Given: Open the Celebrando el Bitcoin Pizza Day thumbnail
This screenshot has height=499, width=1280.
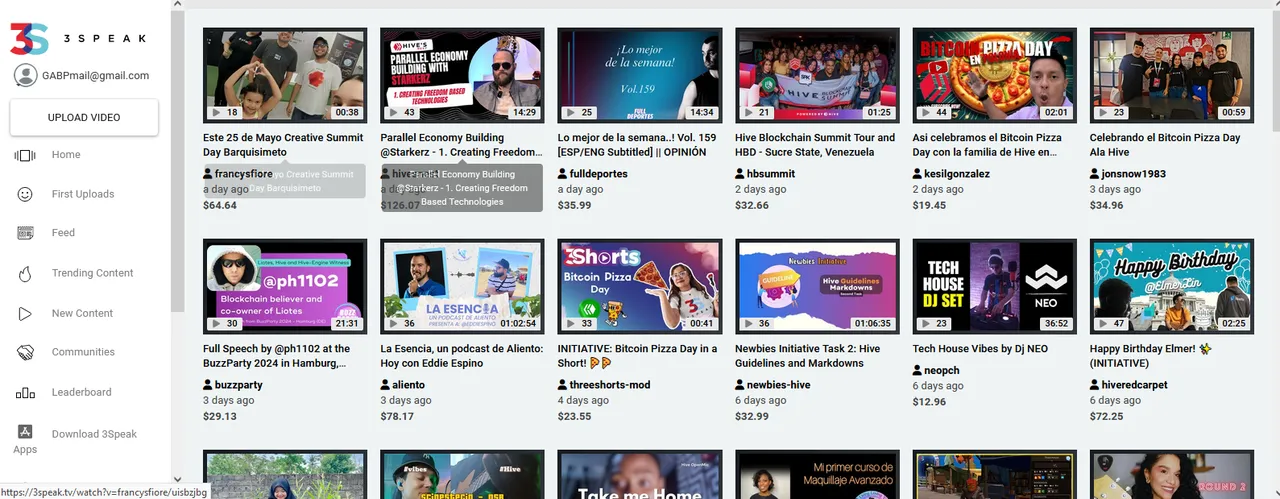Looking at the screenshot, I should [1172, 74].
